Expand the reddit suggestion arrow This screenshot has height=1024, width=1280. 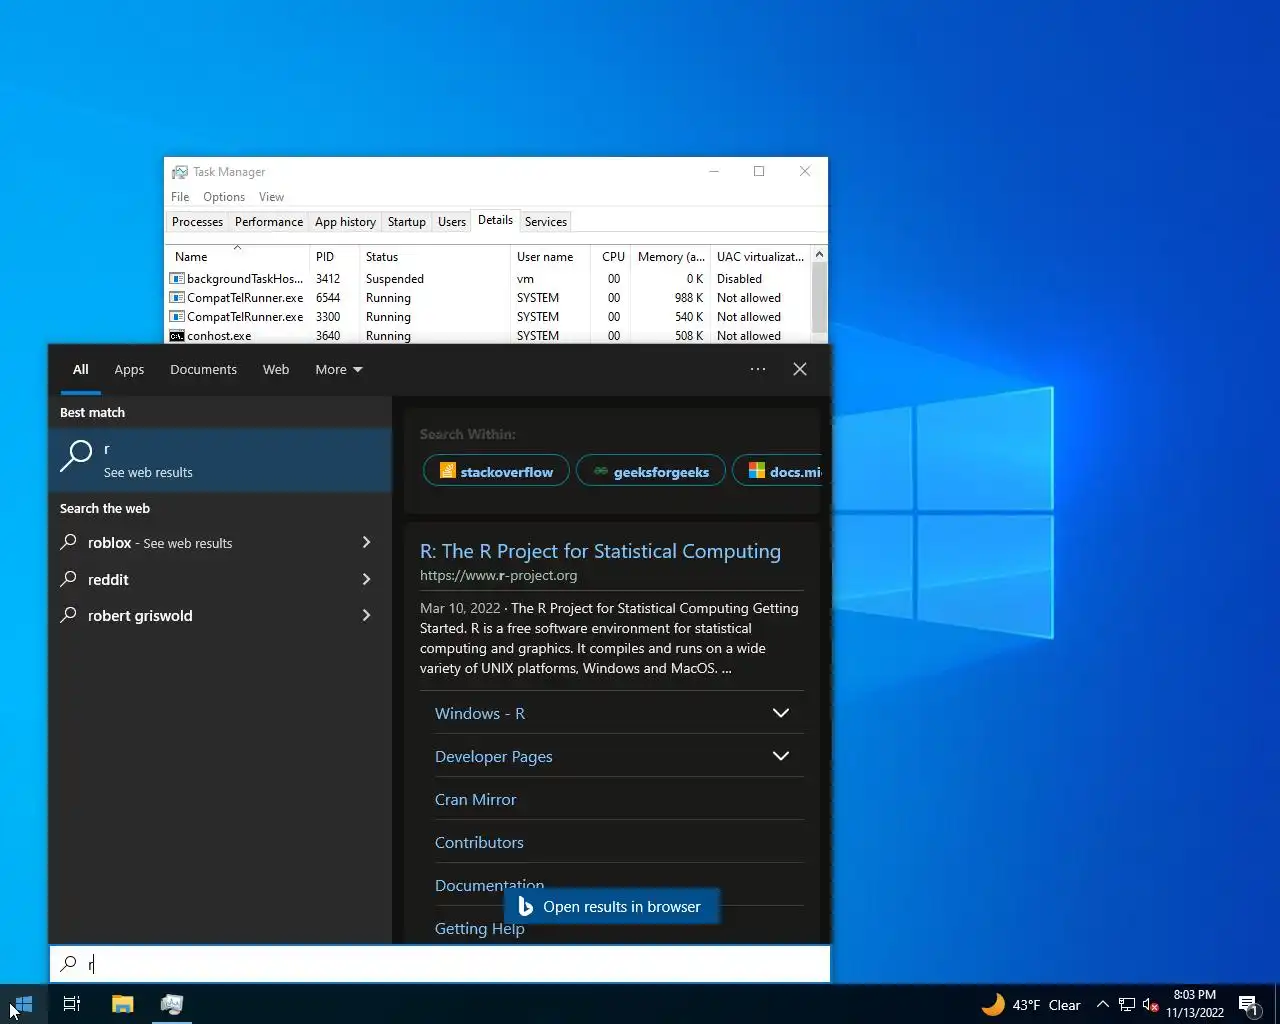(366, 580)
